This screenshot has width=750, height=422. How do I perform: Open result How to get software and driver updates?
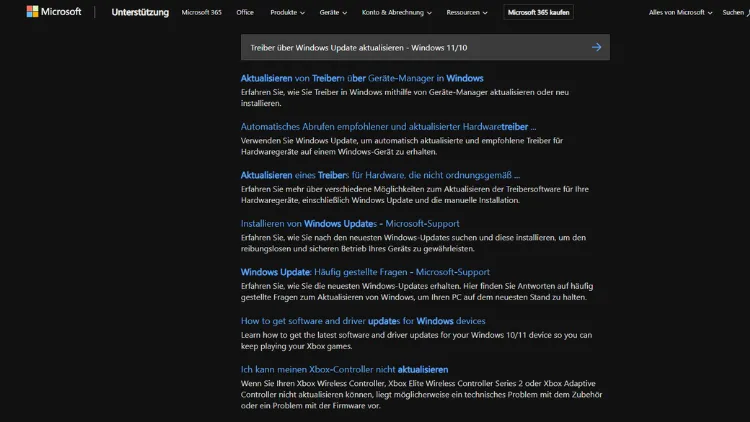coord(363,321)
